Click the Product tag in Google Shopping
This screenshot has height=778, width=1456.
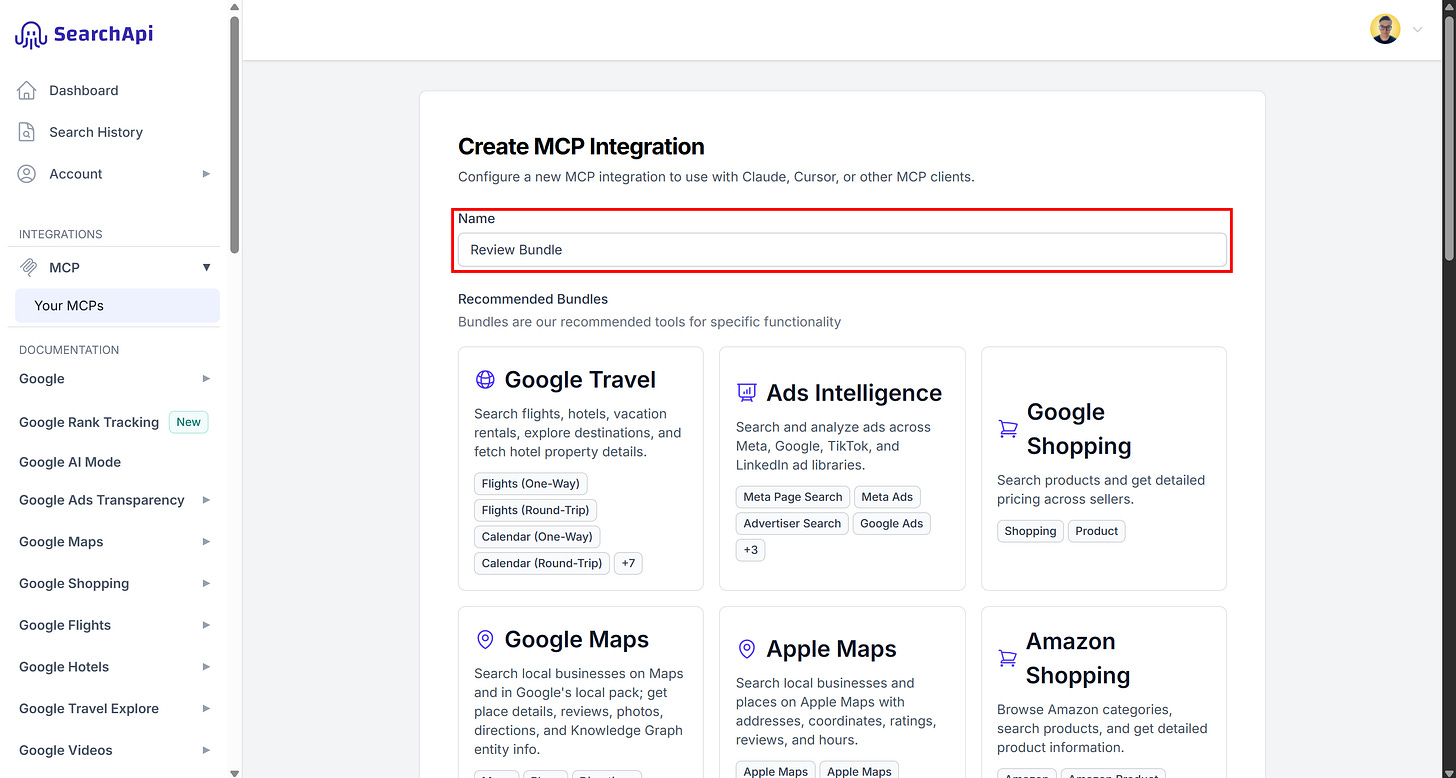1097,531
